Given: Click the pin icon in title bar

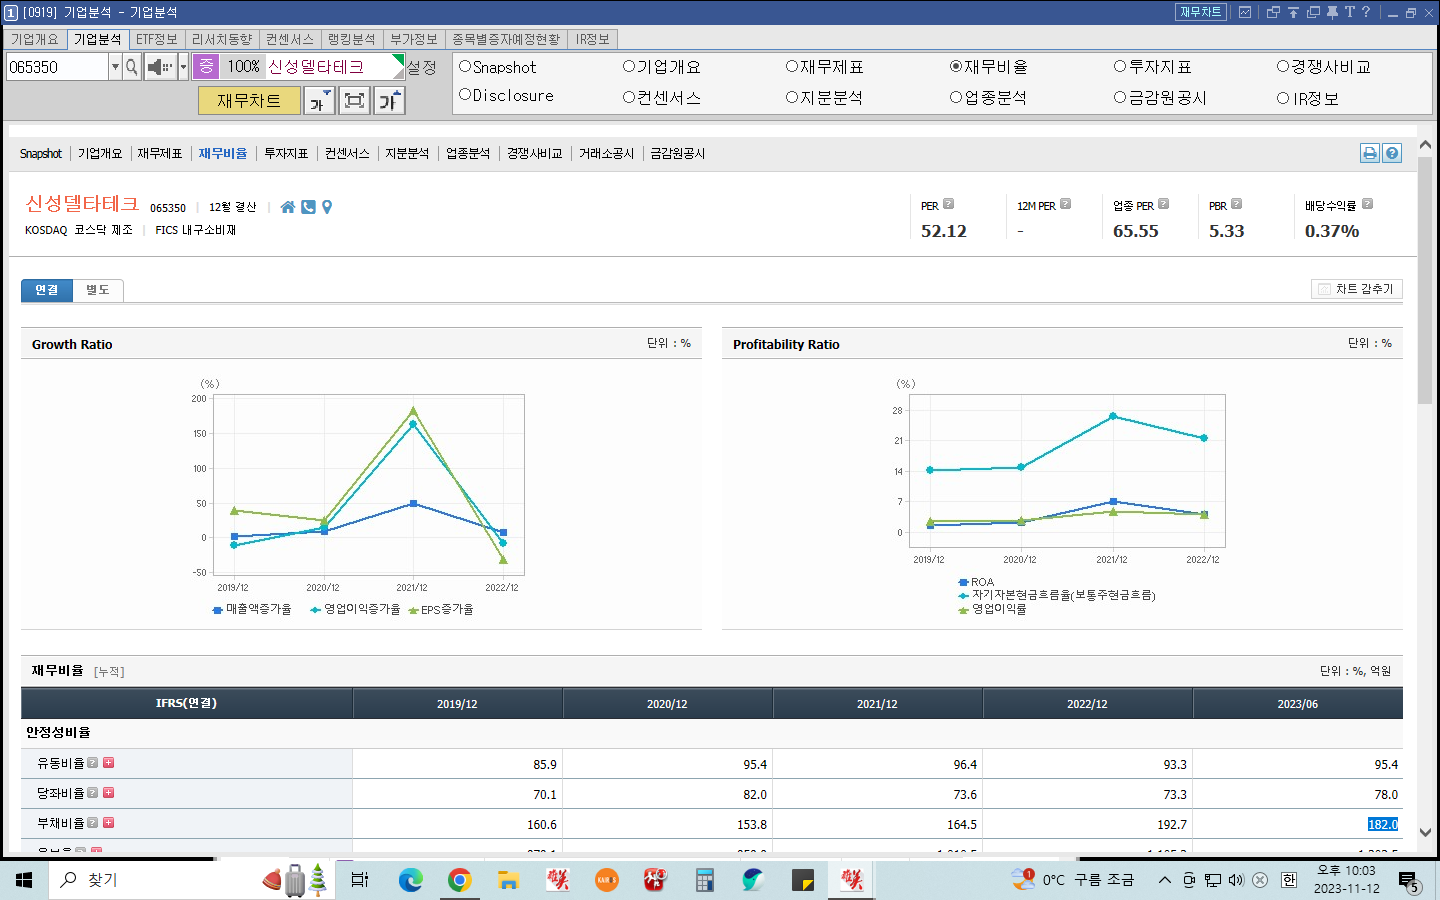Looking at the screenshot, I should pyautogui.click(x=1332, y=12).
